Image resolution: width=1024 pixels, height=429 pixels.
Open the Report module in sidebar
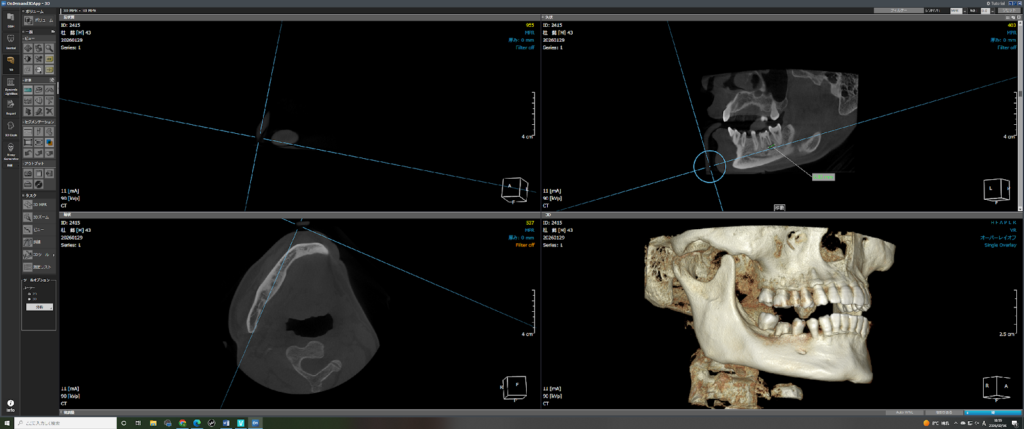point(9,105)
